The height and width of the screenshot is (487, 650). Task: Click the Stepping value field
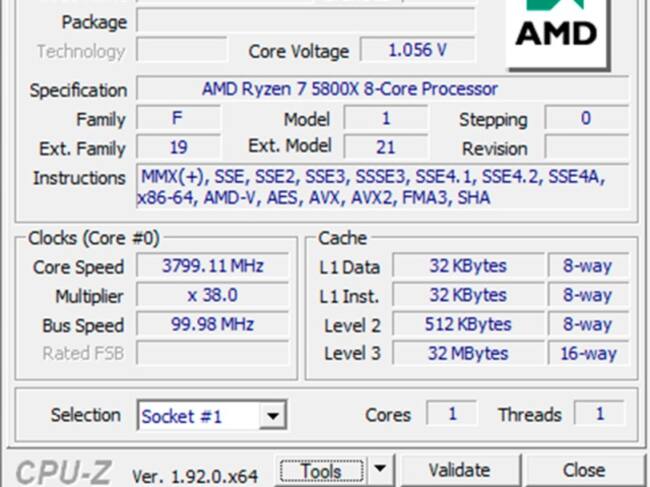[x=586, y=118]
